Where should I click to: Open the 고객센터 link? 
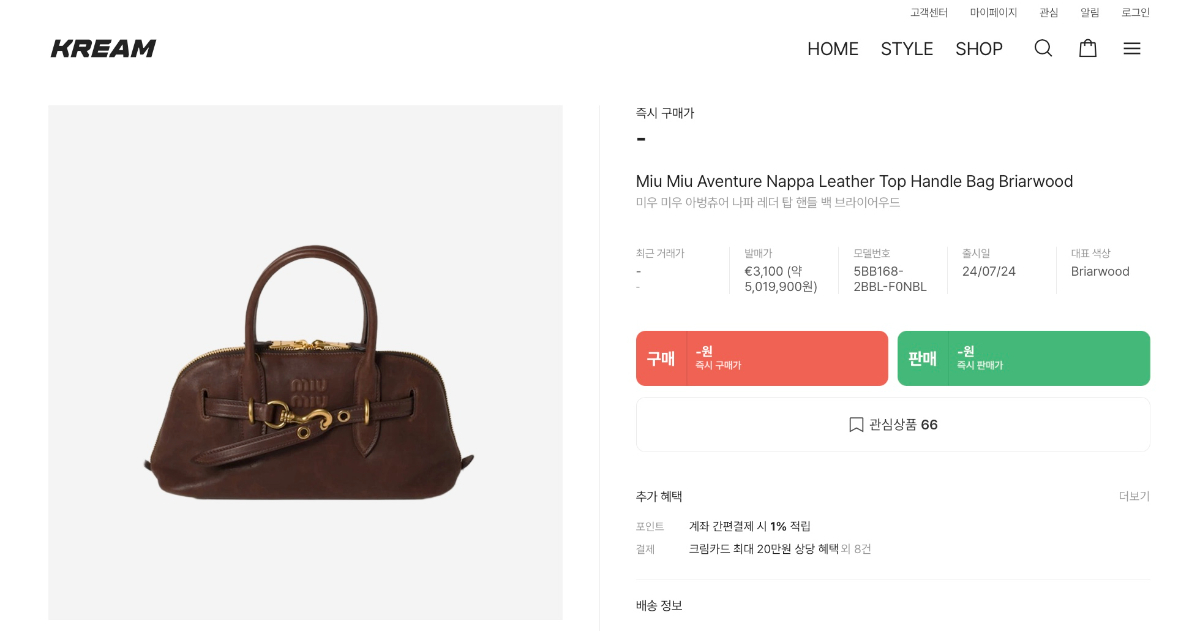point(929,13)
